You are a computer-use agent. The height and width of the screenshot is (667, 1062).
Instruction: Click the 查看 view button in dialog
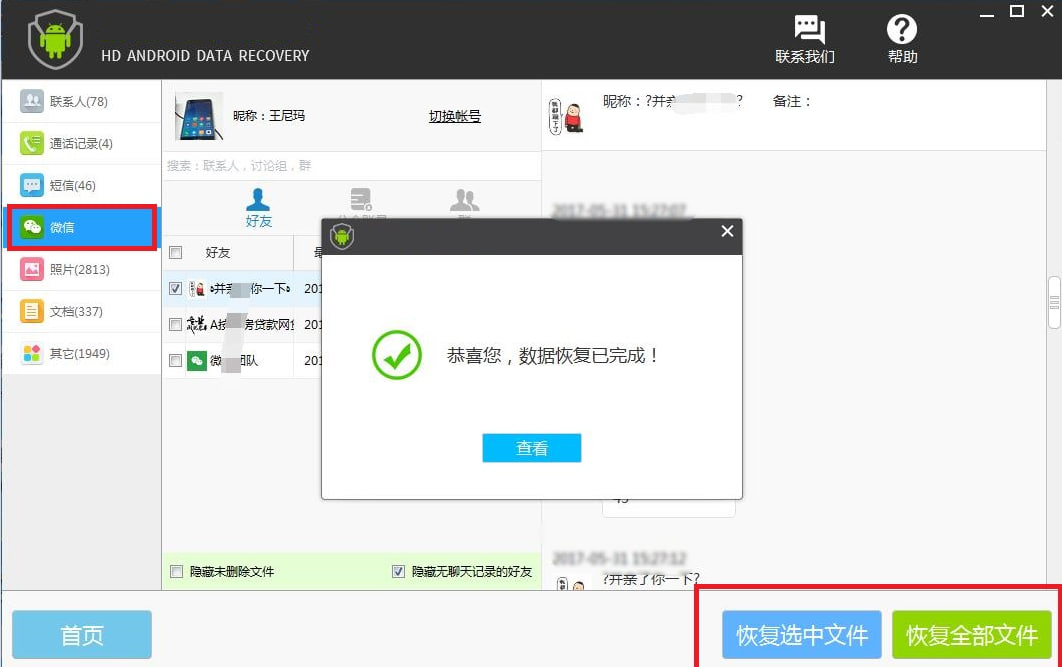[x=531, y=448]
